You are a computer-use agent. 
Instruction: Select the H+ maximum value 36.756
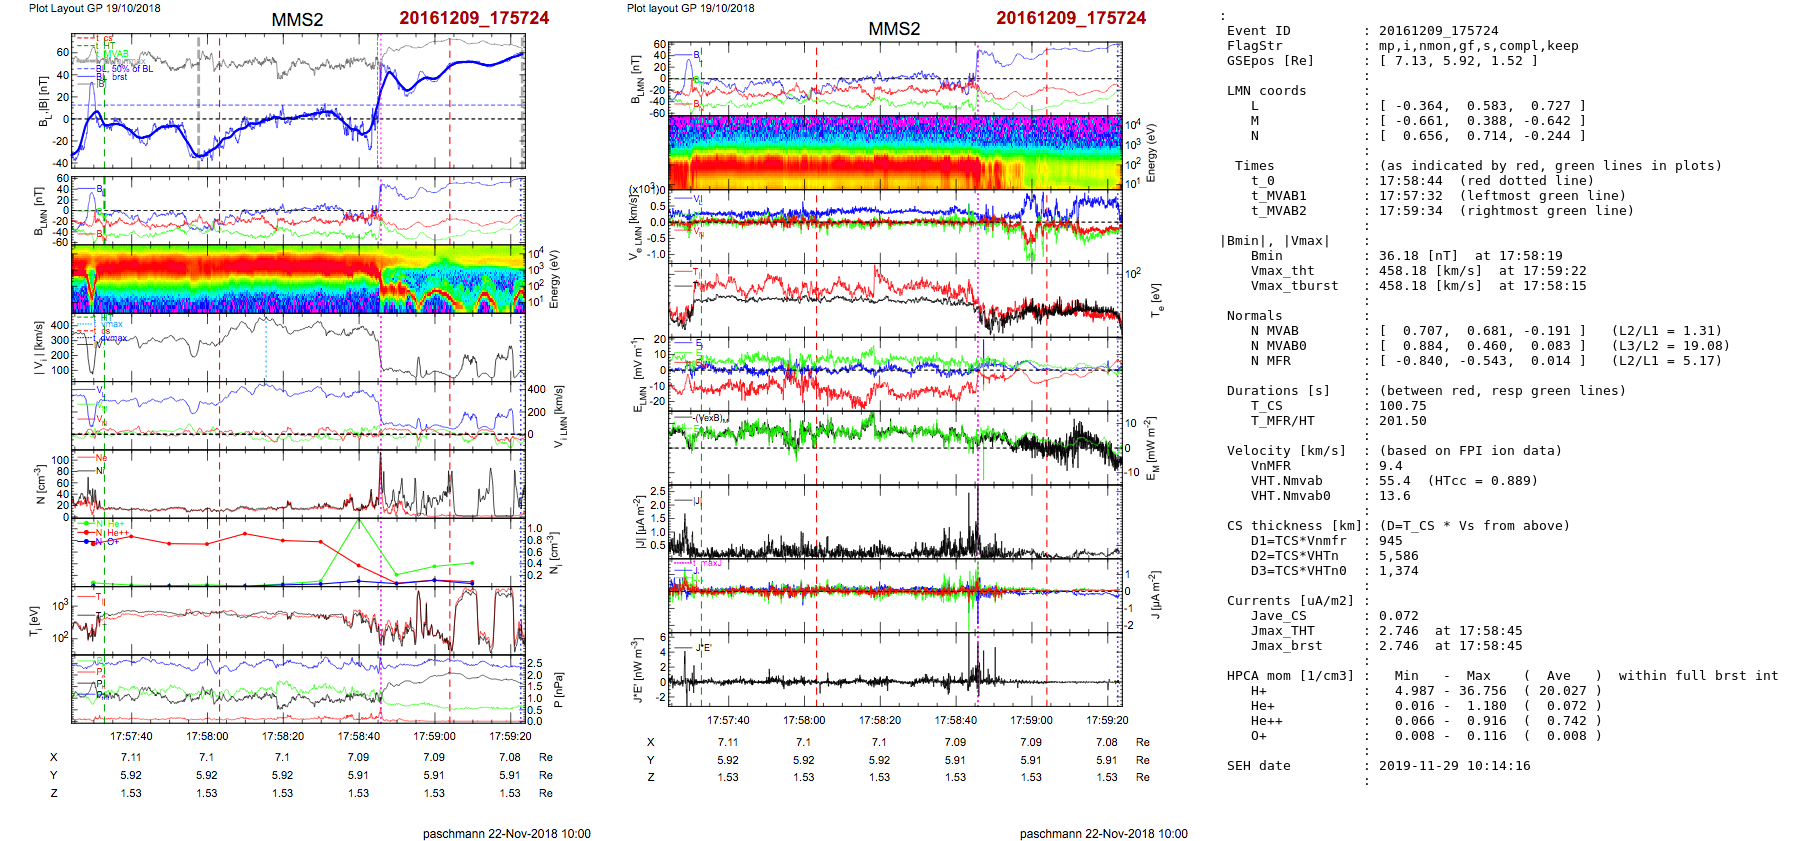1483,691
